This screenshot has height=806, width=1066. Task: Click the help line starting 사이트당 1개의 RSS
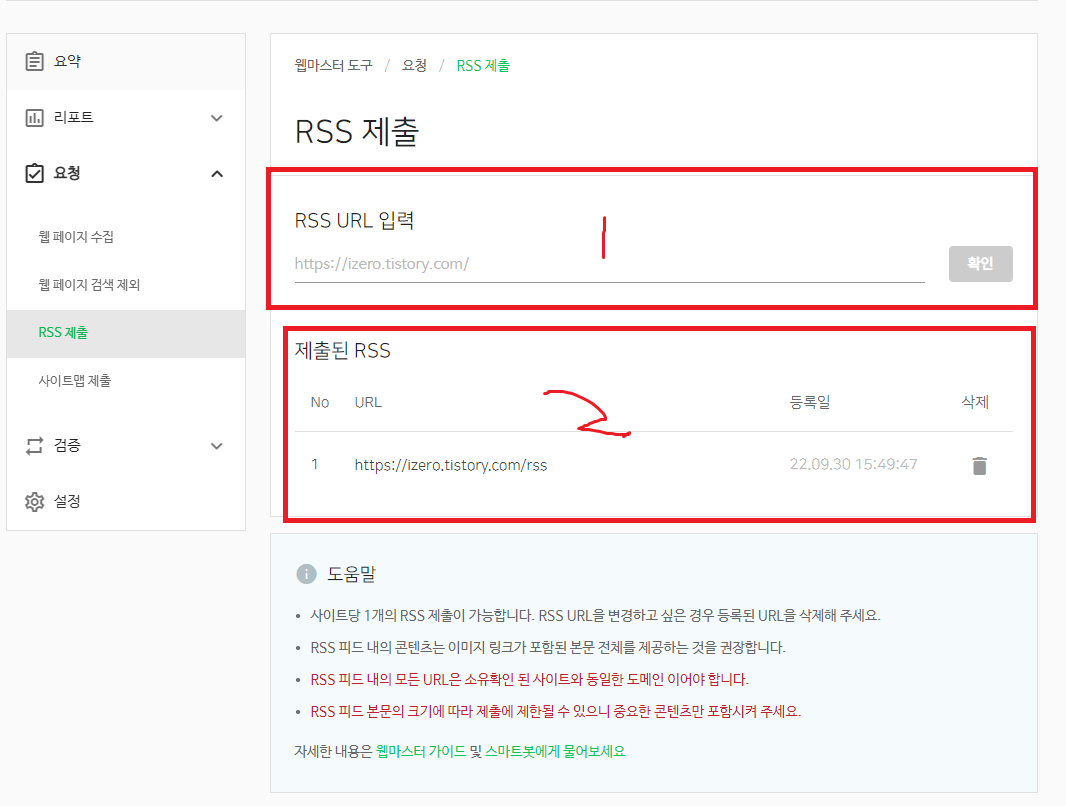pyautogui.click(x=596, y=616)
